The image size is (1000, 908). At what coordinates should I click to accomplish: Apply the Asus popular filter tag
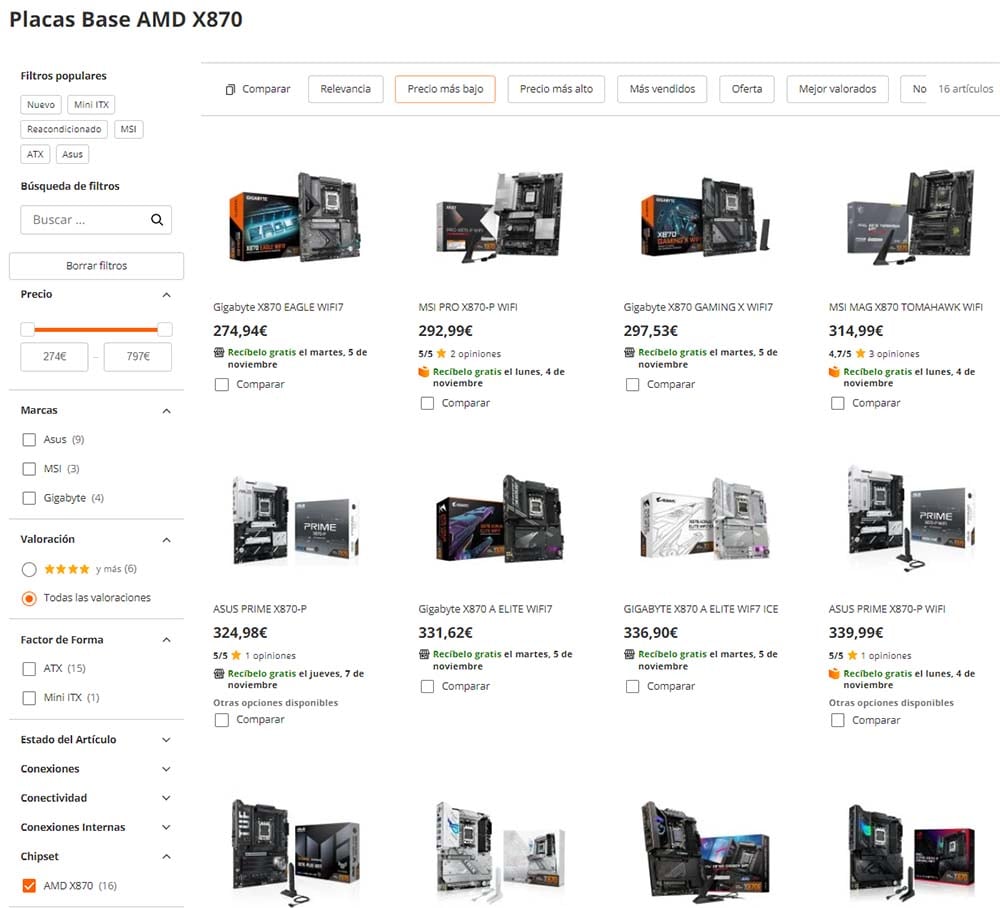click(73, 154)
